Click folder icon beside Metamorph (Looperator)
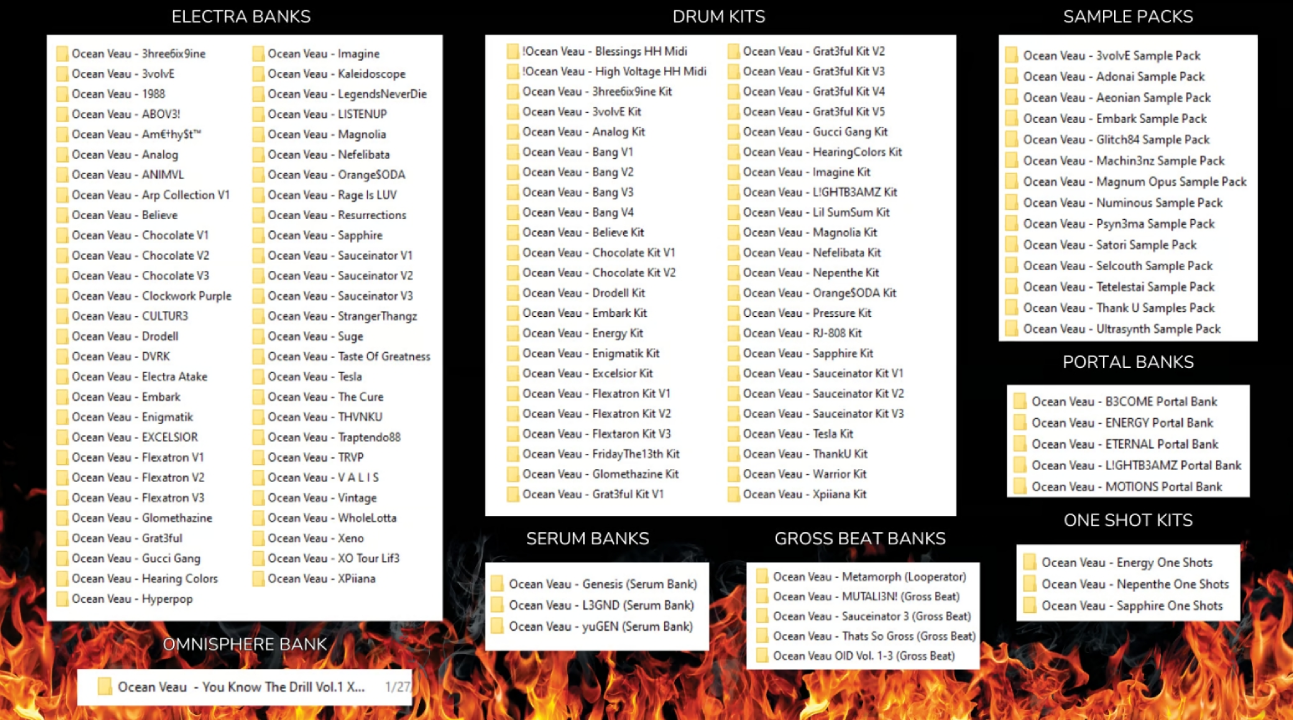The image size is (1293, 720). [762, 577]
